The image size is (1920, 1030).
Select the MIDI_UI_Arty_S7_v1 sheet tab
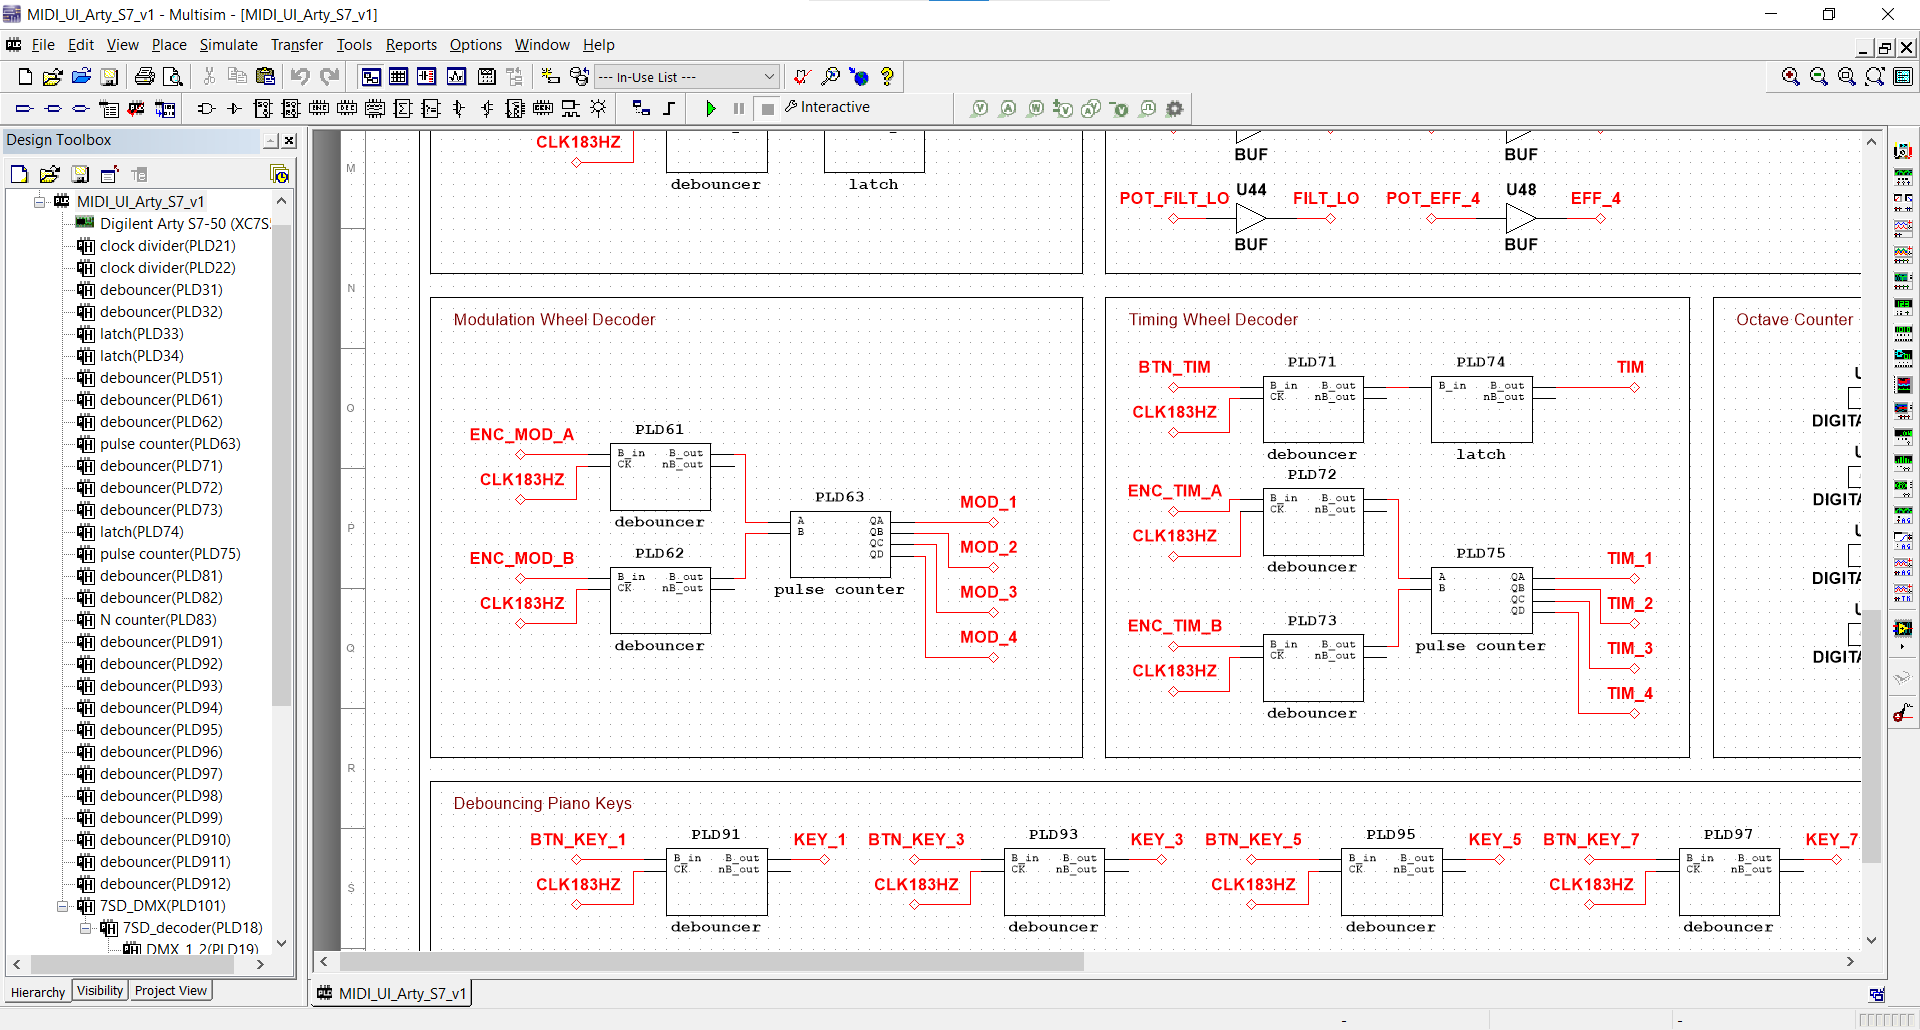coord(391,993)
